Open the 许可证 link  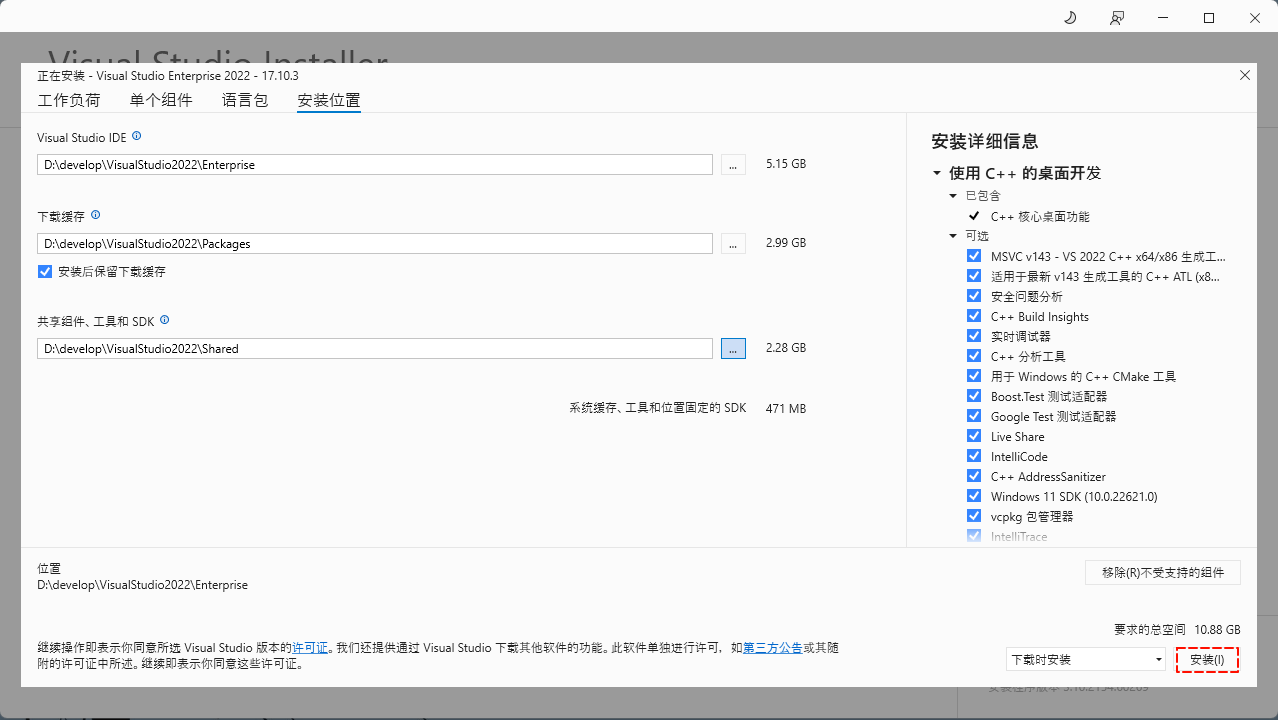(x=310, y=648)
